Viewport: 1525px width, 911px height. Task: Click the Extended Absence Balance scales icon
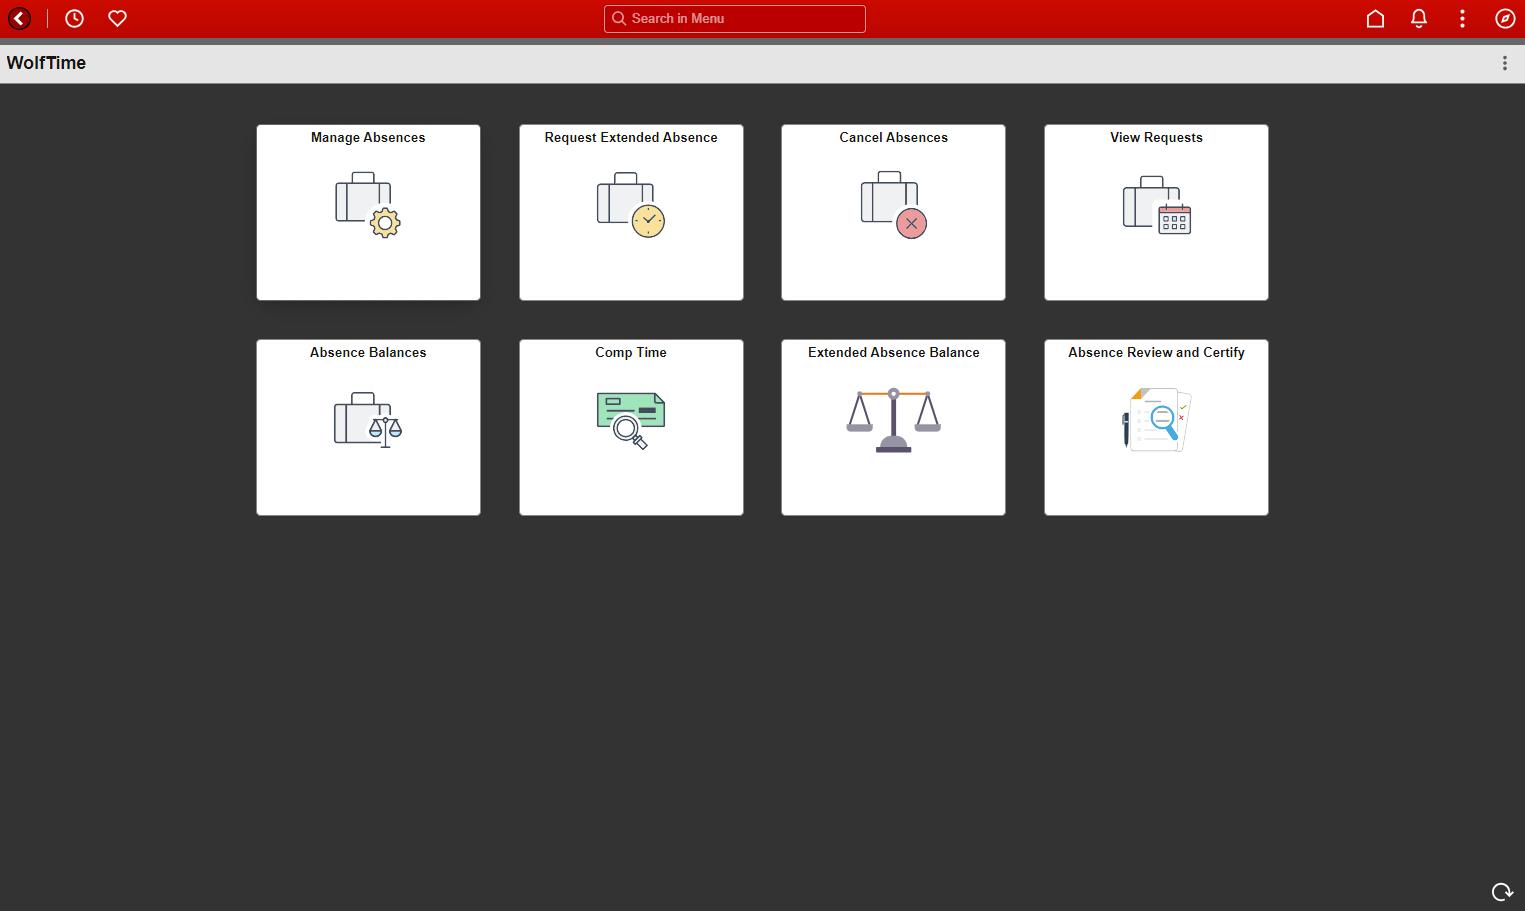coord(894,420)
